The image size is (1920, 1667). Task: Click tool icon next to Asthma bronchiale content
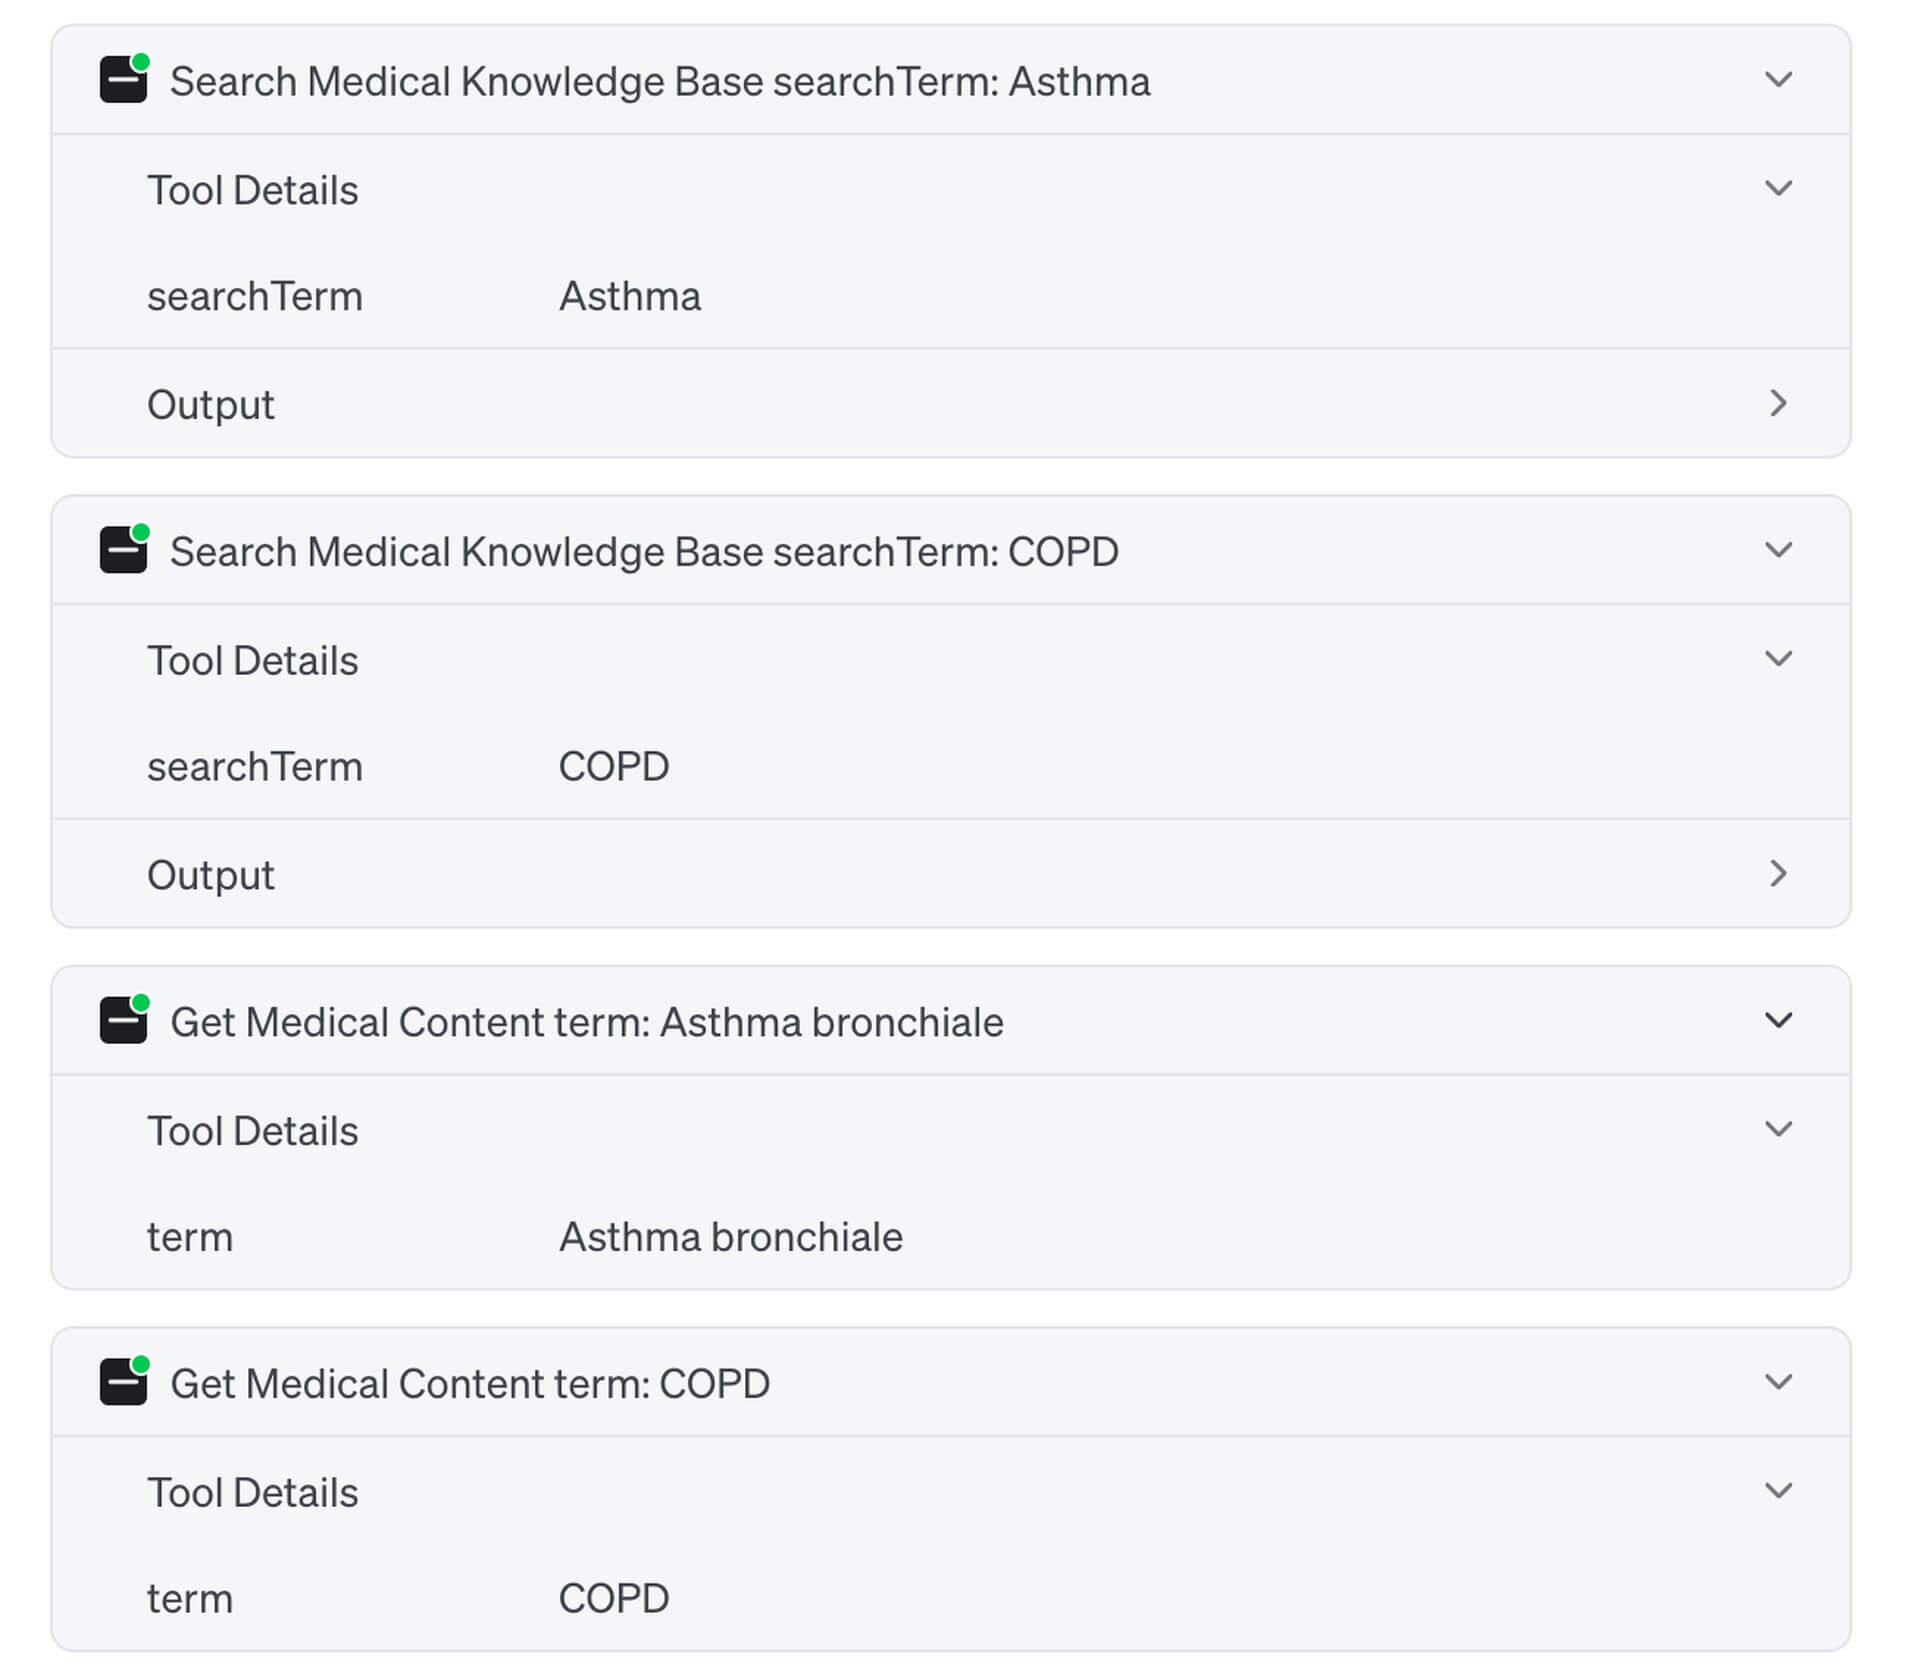pos(124,1020)
